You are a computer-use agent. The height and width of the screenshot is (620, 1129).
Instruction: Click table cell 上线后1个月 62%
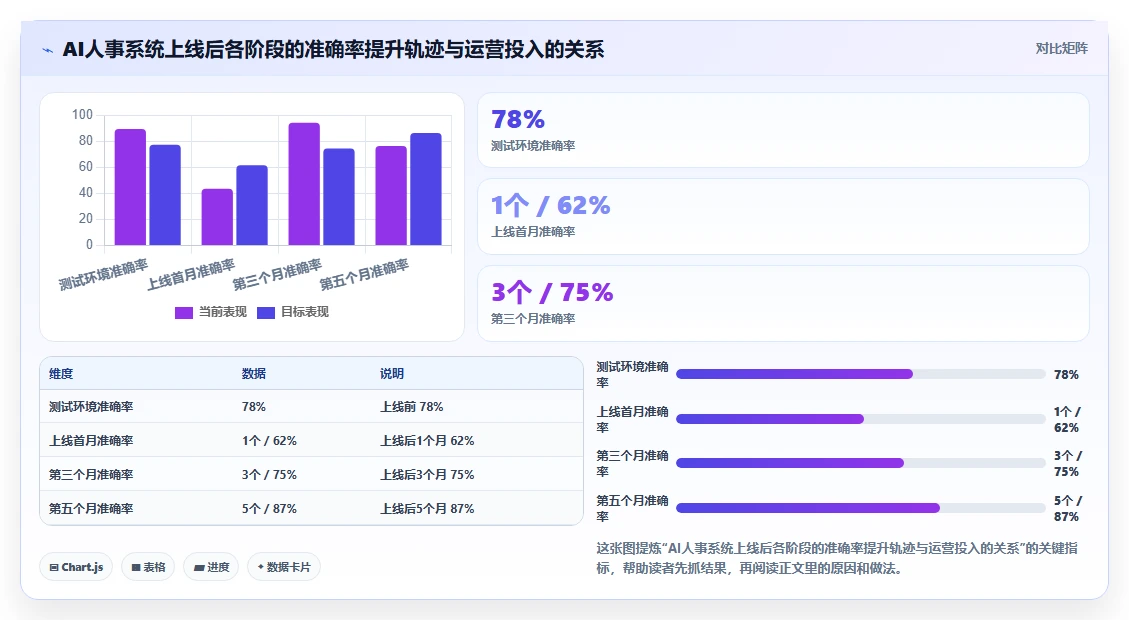click(427, 441)
